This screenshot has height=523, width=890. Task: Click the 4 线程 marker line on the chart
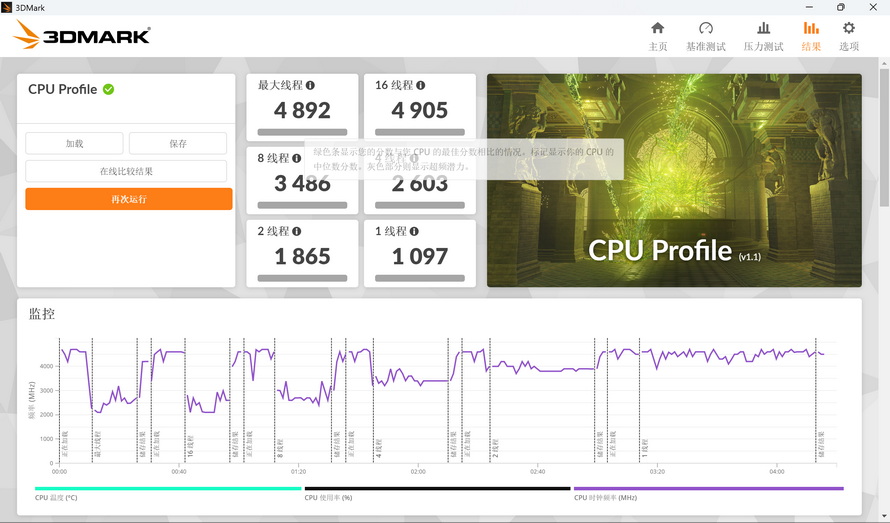click(x=373, y=400)
